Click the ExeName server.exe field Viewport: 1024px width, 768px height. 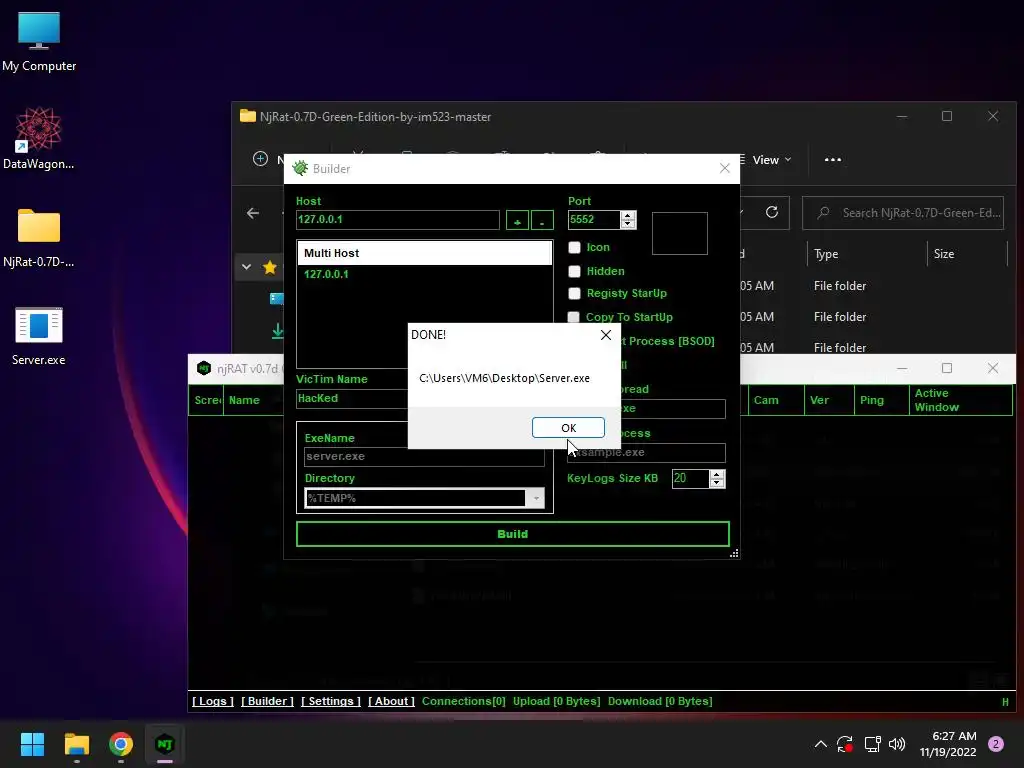pyautogui.click(x=424, y=456)
